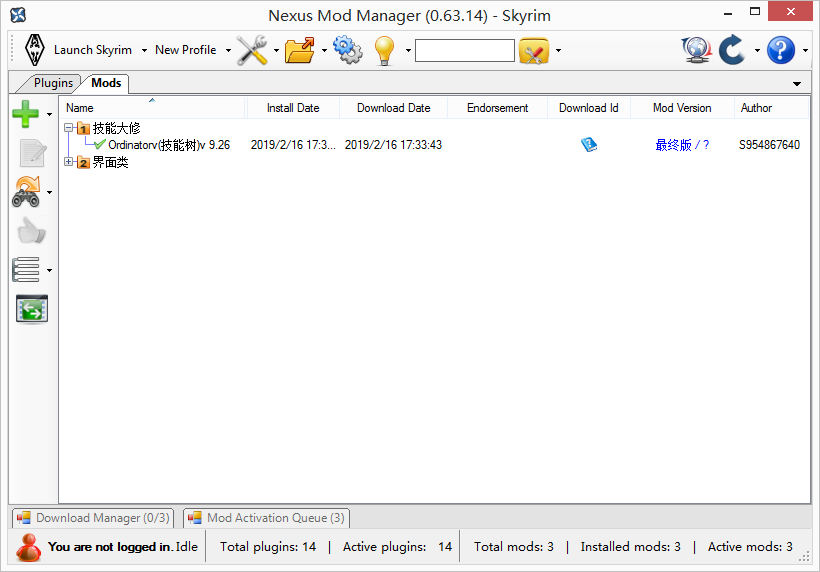Sort mods by Install Date column
Screen dimensions: 820x572
pyautogui.click(x=293, y=108)
